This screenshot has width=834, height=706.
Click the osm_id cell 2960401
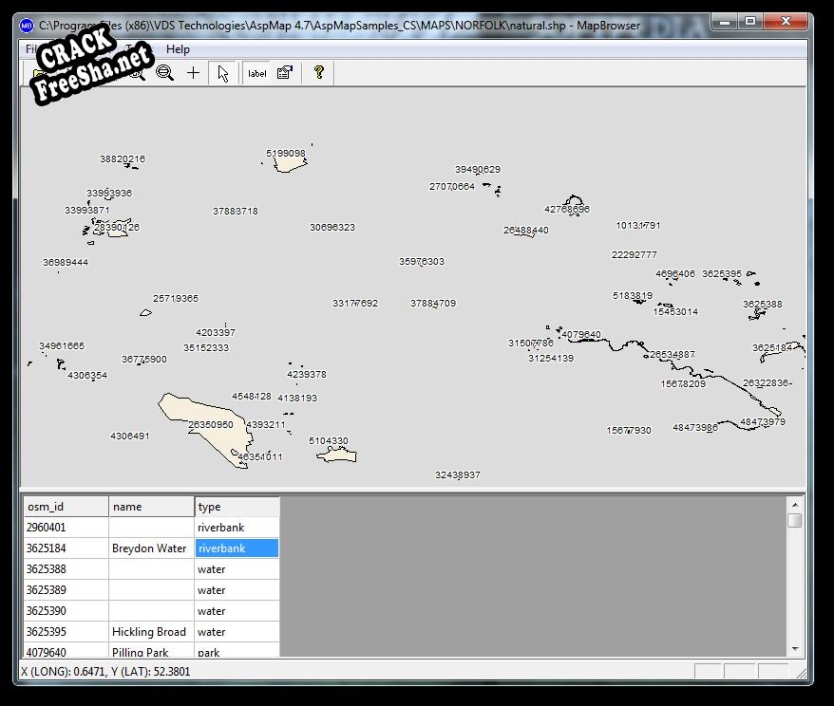tap(65, 527)
